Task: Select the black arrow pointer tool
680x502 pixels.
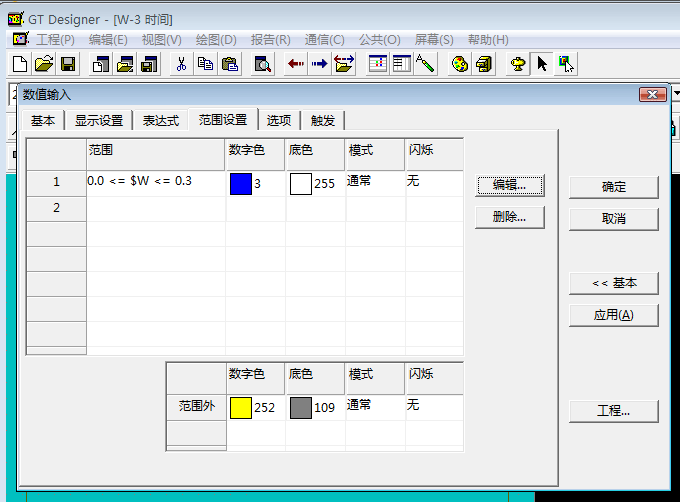Action: [x=543, y=64]
